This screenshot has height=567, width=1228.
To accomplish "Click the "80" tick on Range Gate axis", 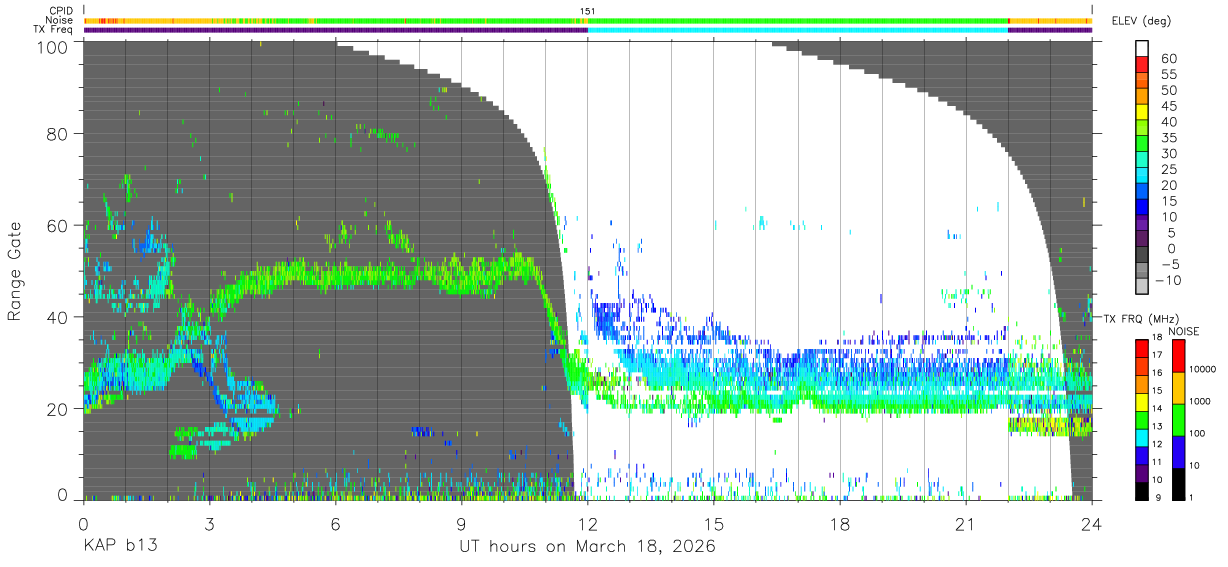I will click(x=59, y=133).
